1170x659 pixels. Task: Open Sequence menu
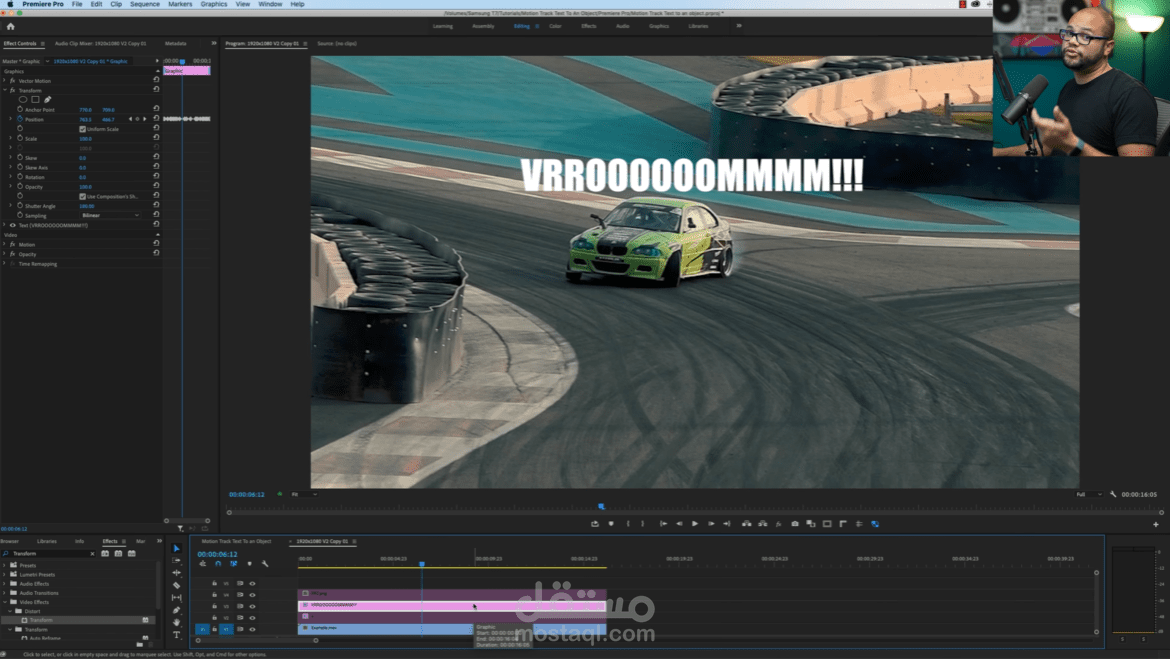(x=145, y=4)
